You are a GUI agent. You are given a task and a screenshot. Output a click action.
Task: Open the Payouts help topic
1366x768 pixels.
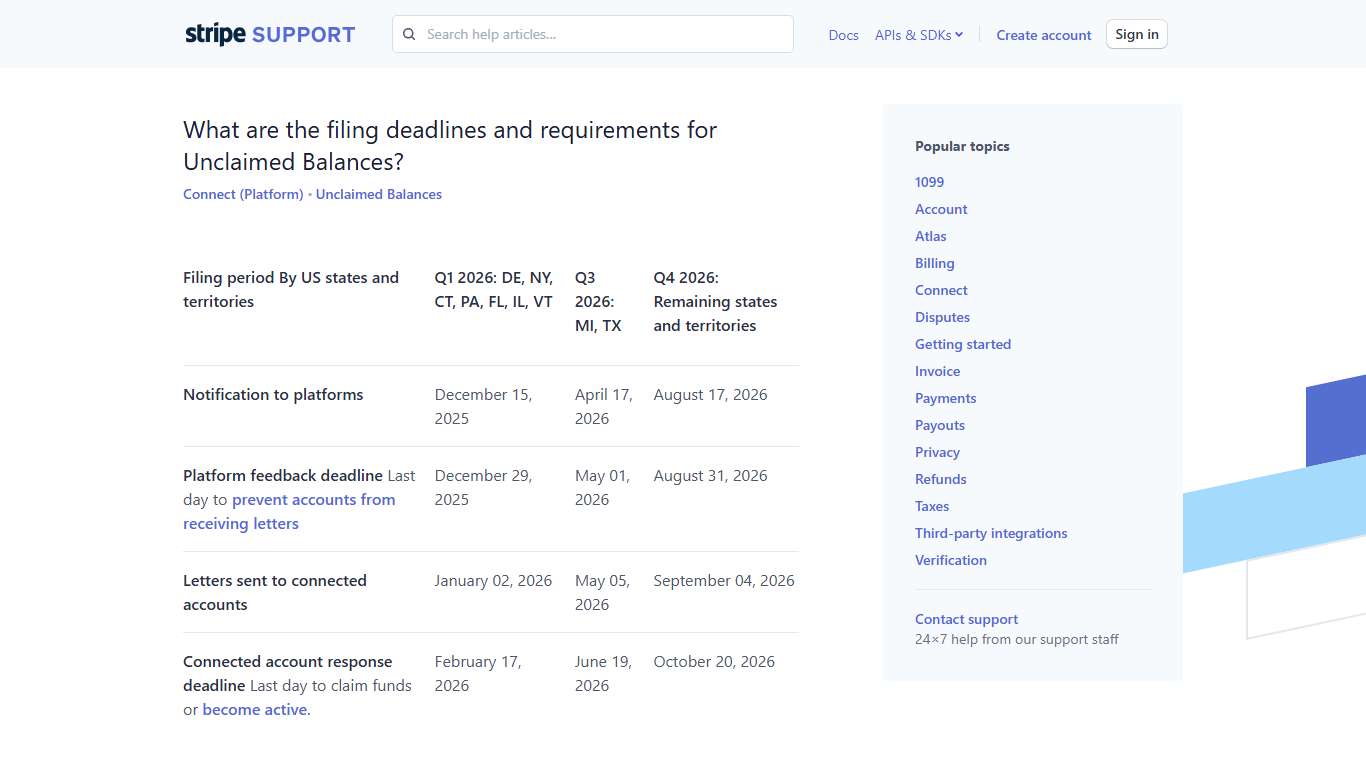939,425
